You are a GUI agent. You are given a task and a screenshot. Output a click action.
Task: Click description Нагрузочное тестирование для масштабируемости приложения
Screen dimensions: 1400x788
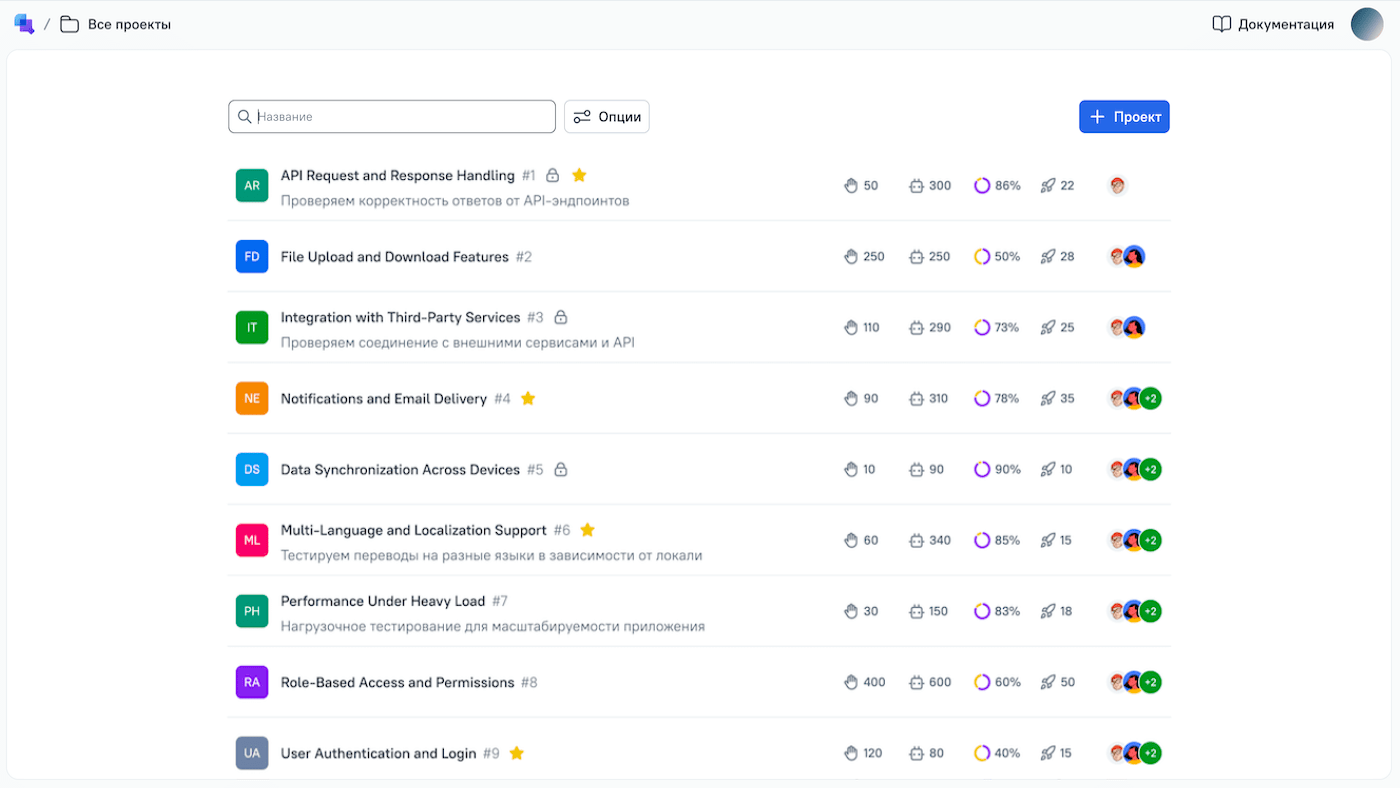493,627
